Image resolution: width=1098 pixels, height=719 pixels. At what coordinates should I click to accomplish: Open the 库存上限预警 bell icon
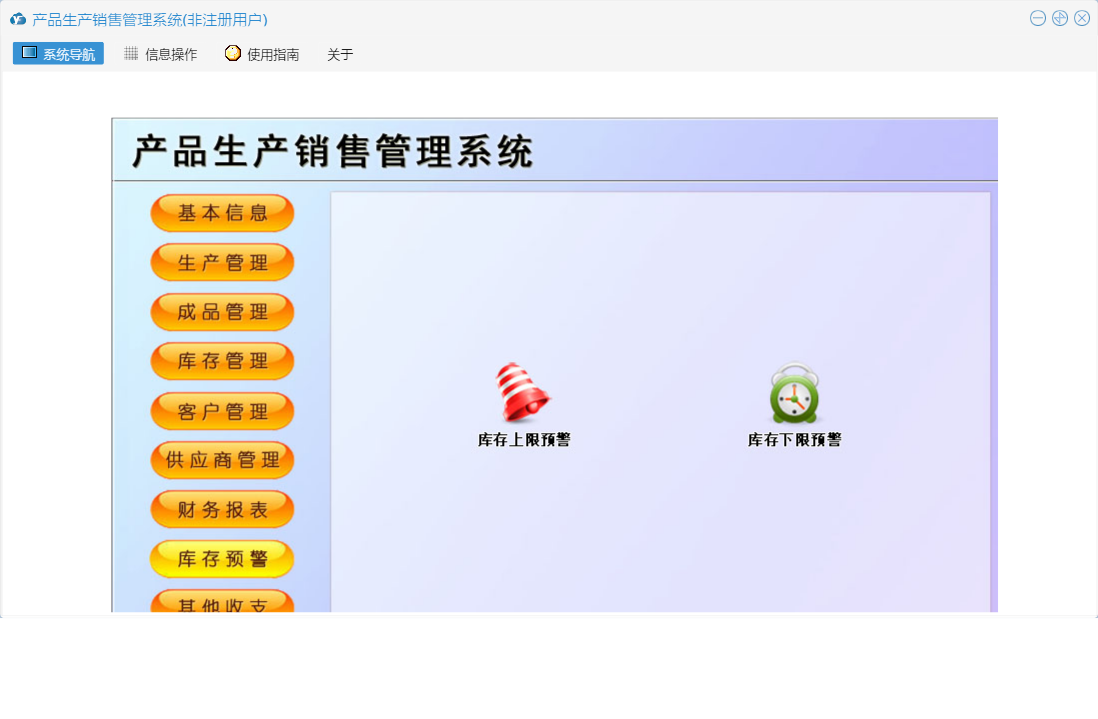[523, 392]
